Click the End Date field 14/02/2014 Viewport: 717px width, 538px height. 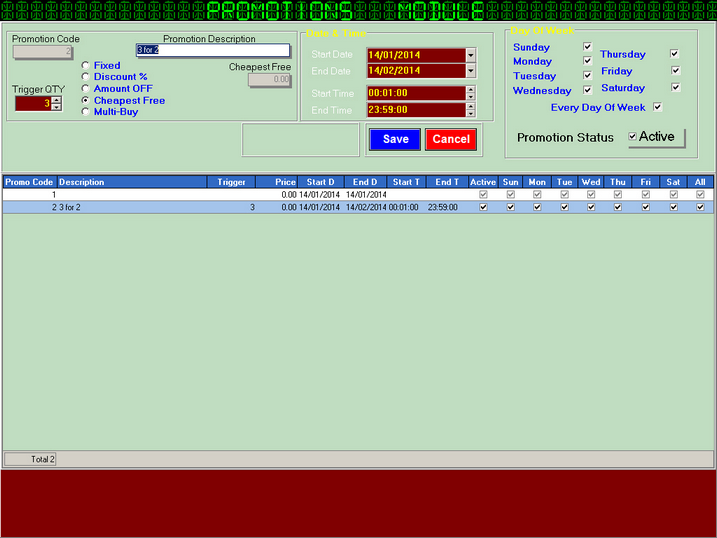coord(416,71)
